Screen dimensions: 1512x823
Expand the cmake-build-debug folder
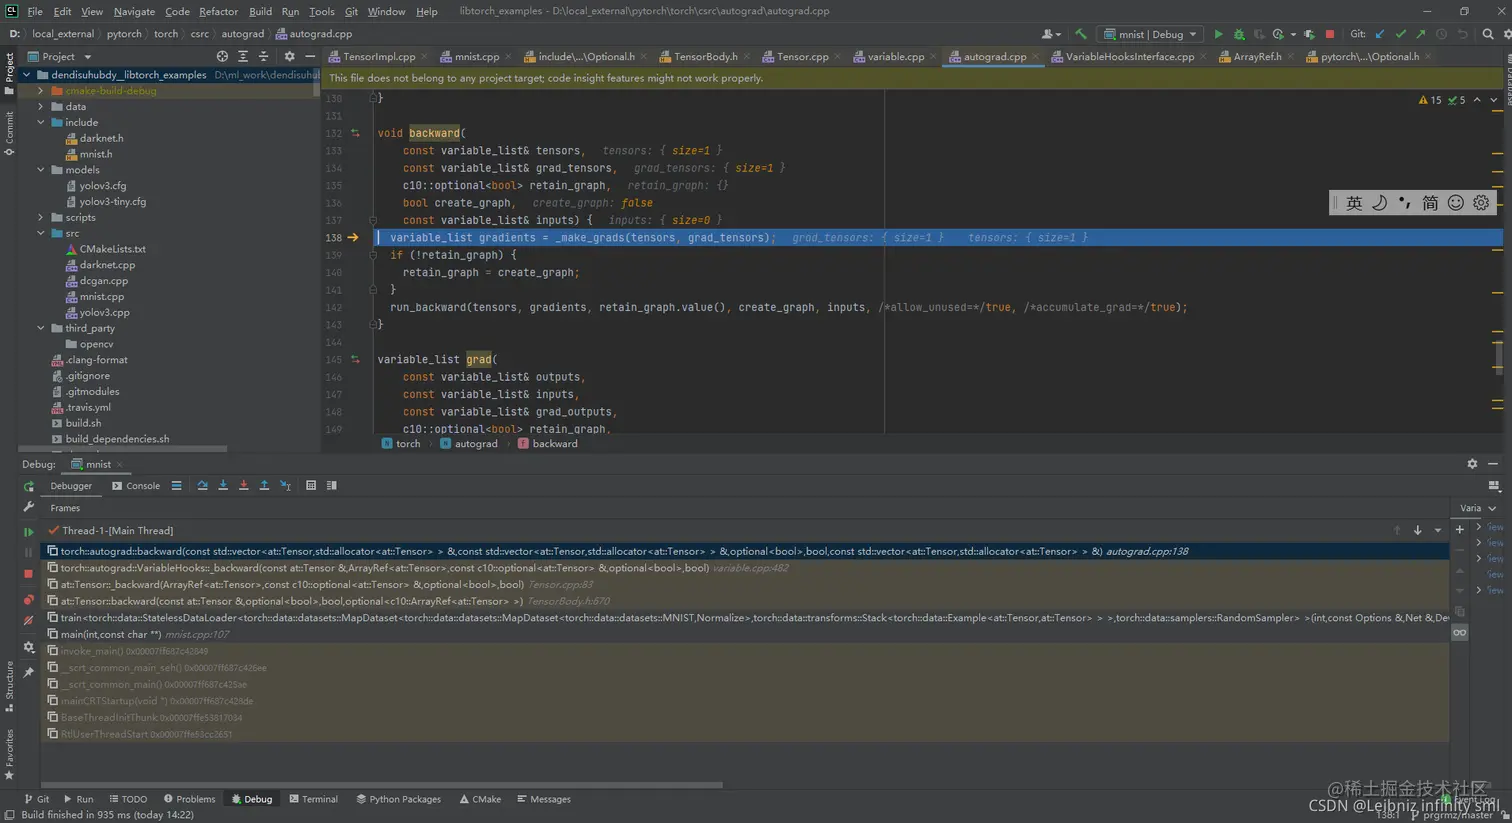(x=41, y=91)
